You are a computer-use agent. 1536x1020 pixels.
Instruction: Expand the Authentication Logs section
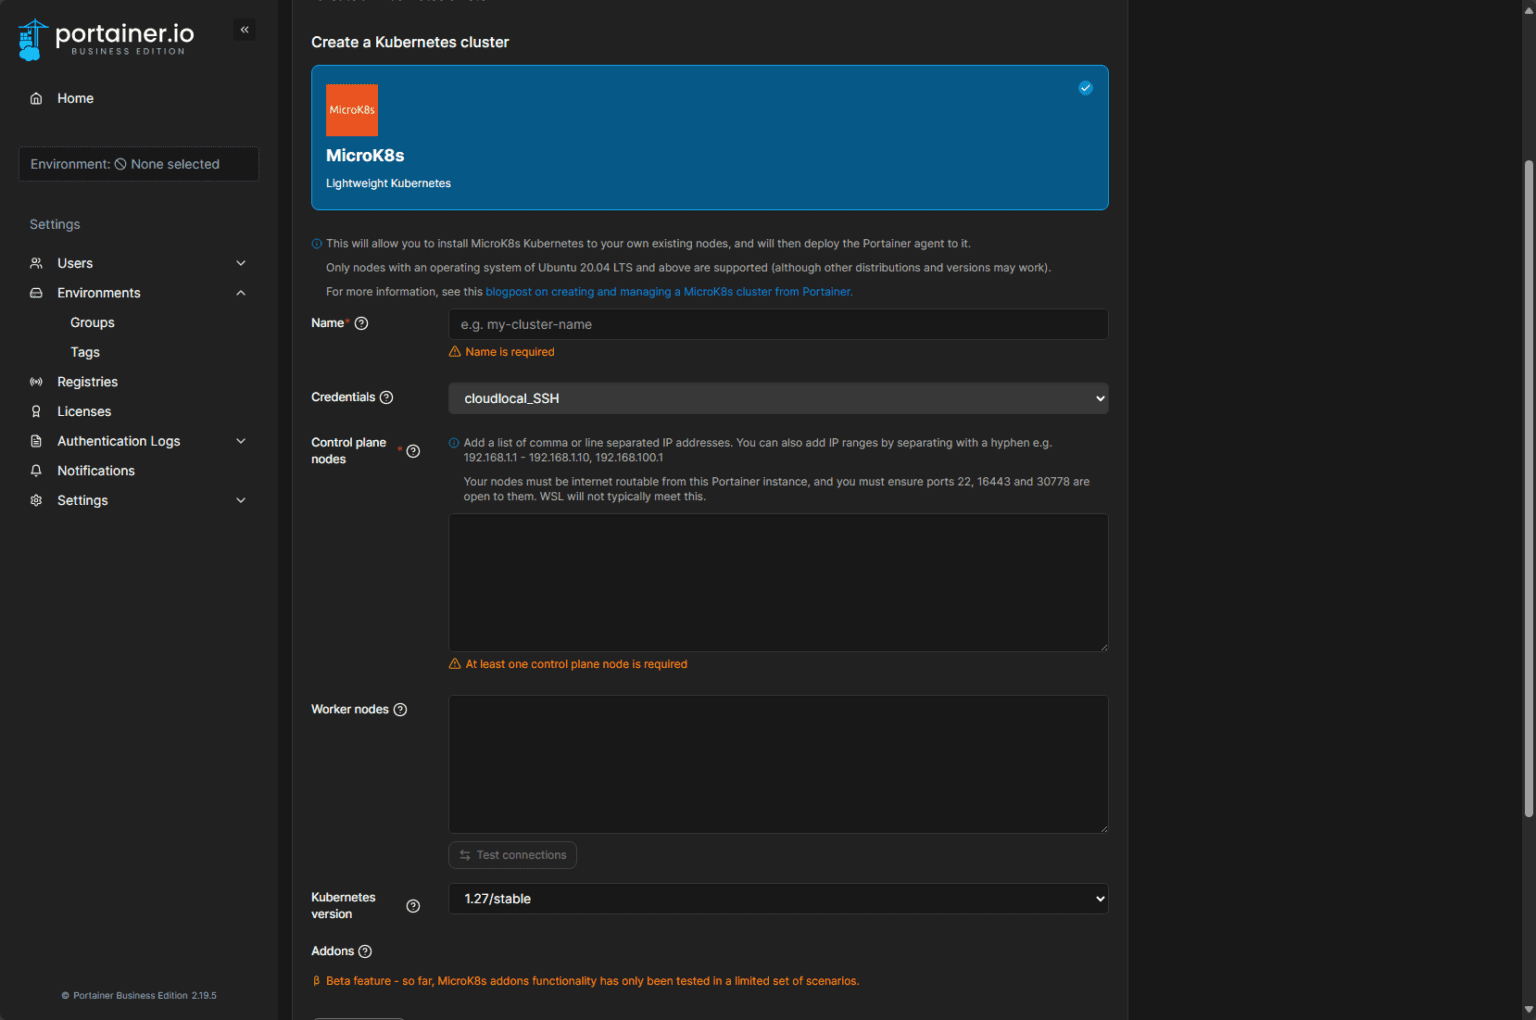point(138,441)
